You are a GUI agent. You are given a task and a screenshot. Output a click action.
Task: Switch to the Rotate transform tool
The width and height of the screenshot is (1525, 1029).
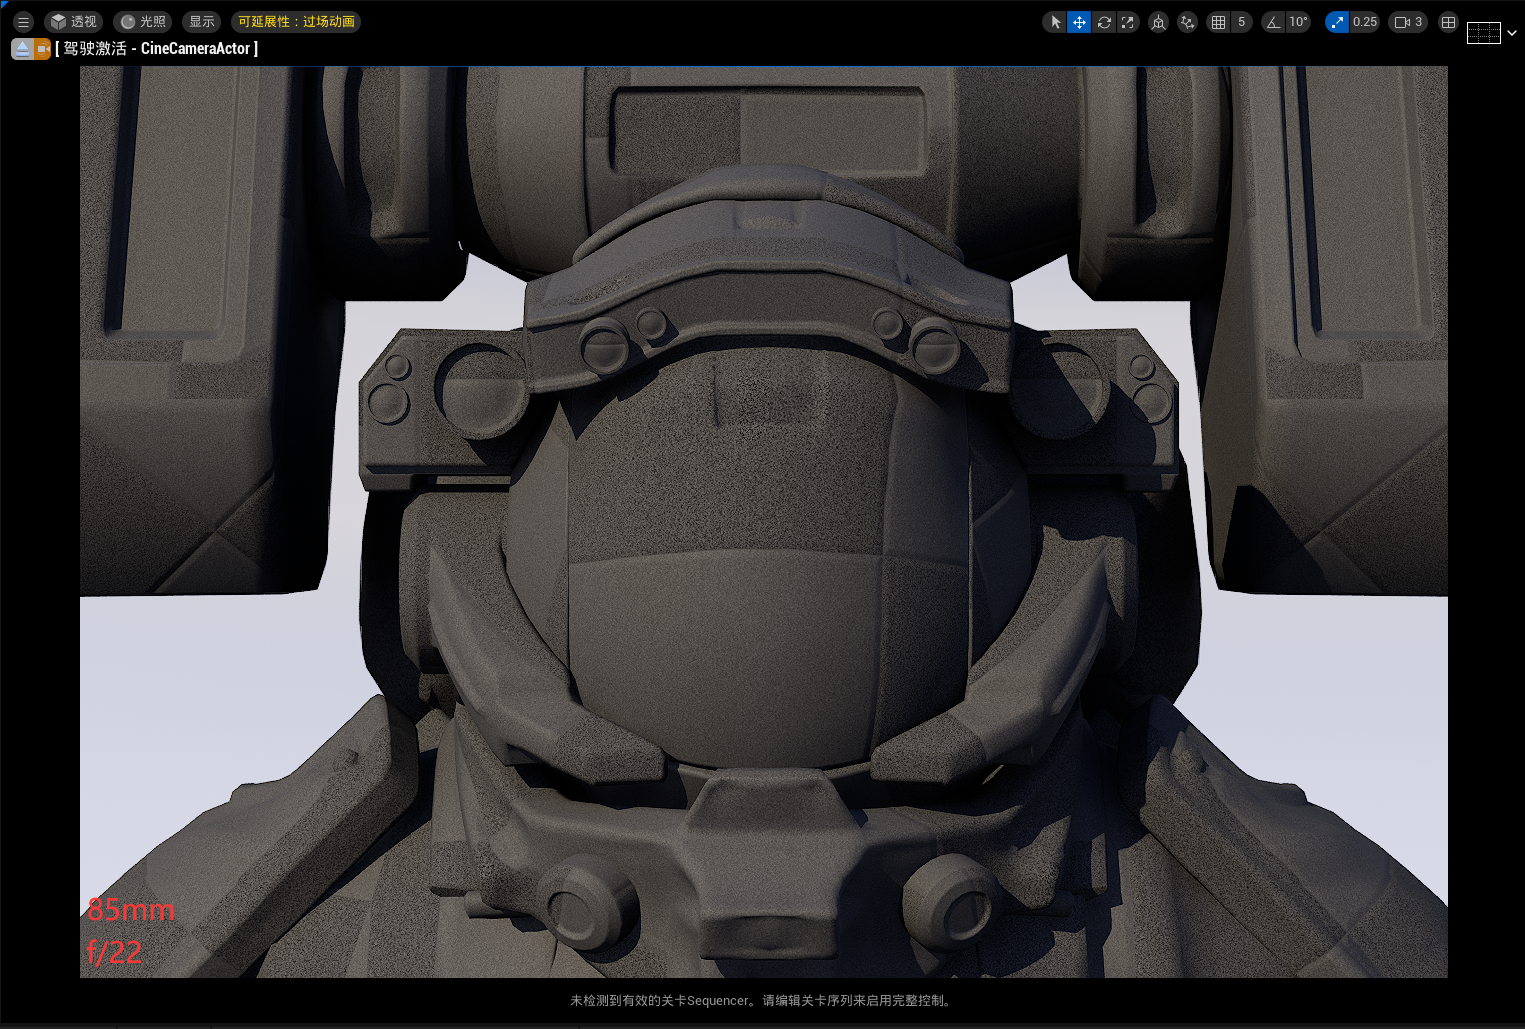click(1104, 22)
